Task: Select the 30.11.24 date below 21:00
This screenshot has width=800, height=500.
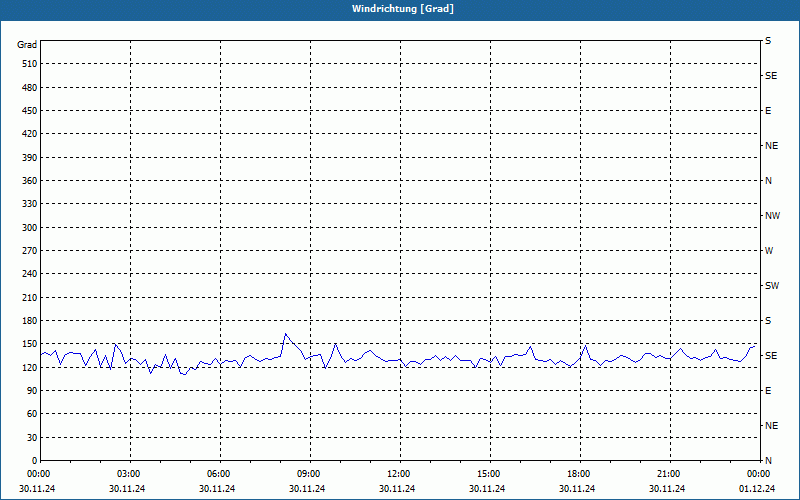Action: [667, 488]
